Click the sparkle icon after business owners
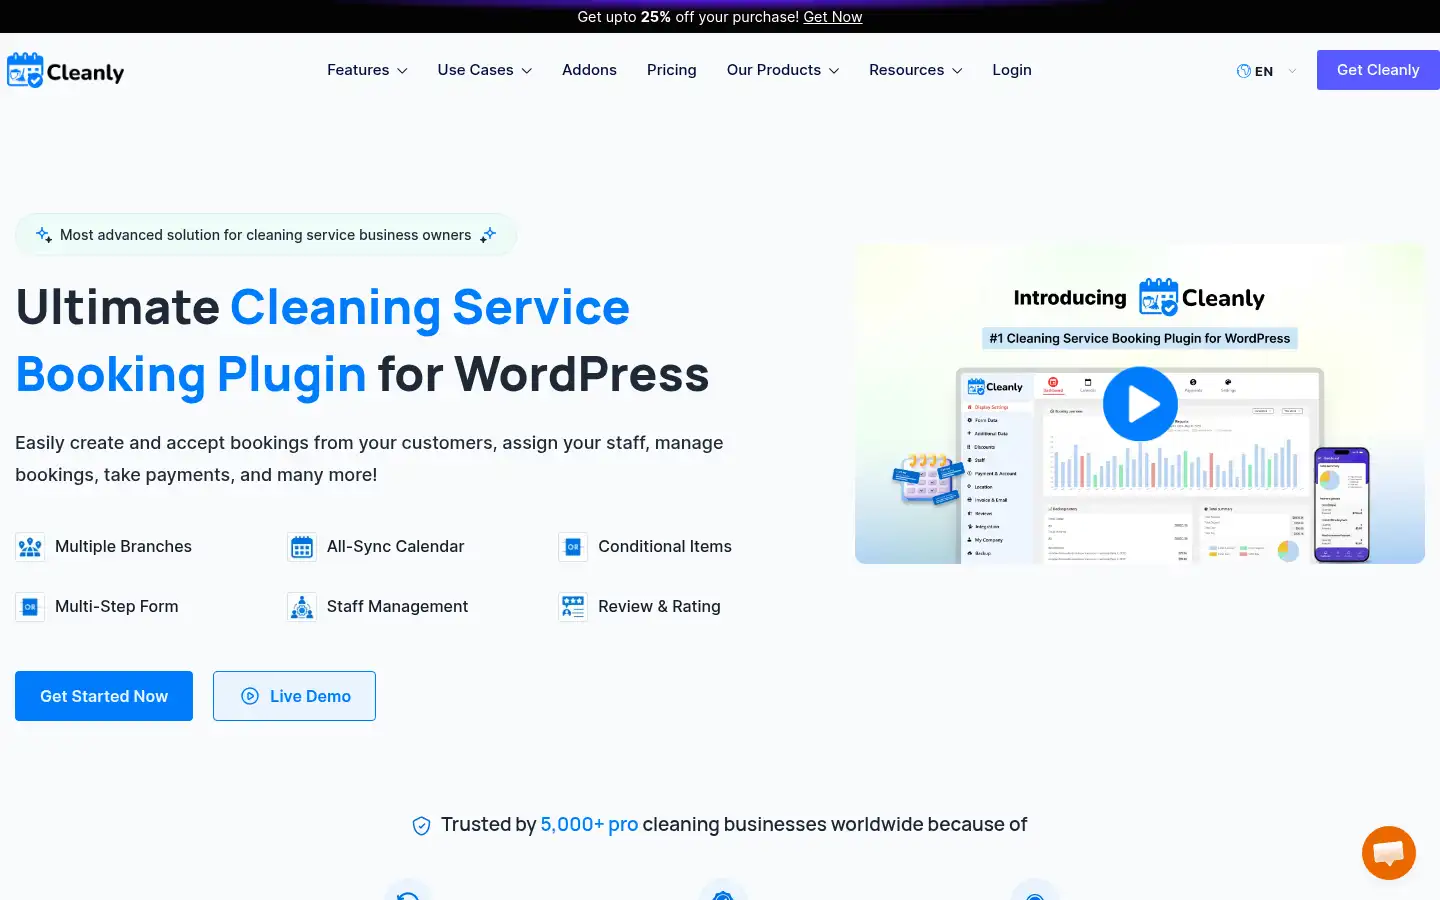This screenshot has width=1440, height=900. click(488, 235)
